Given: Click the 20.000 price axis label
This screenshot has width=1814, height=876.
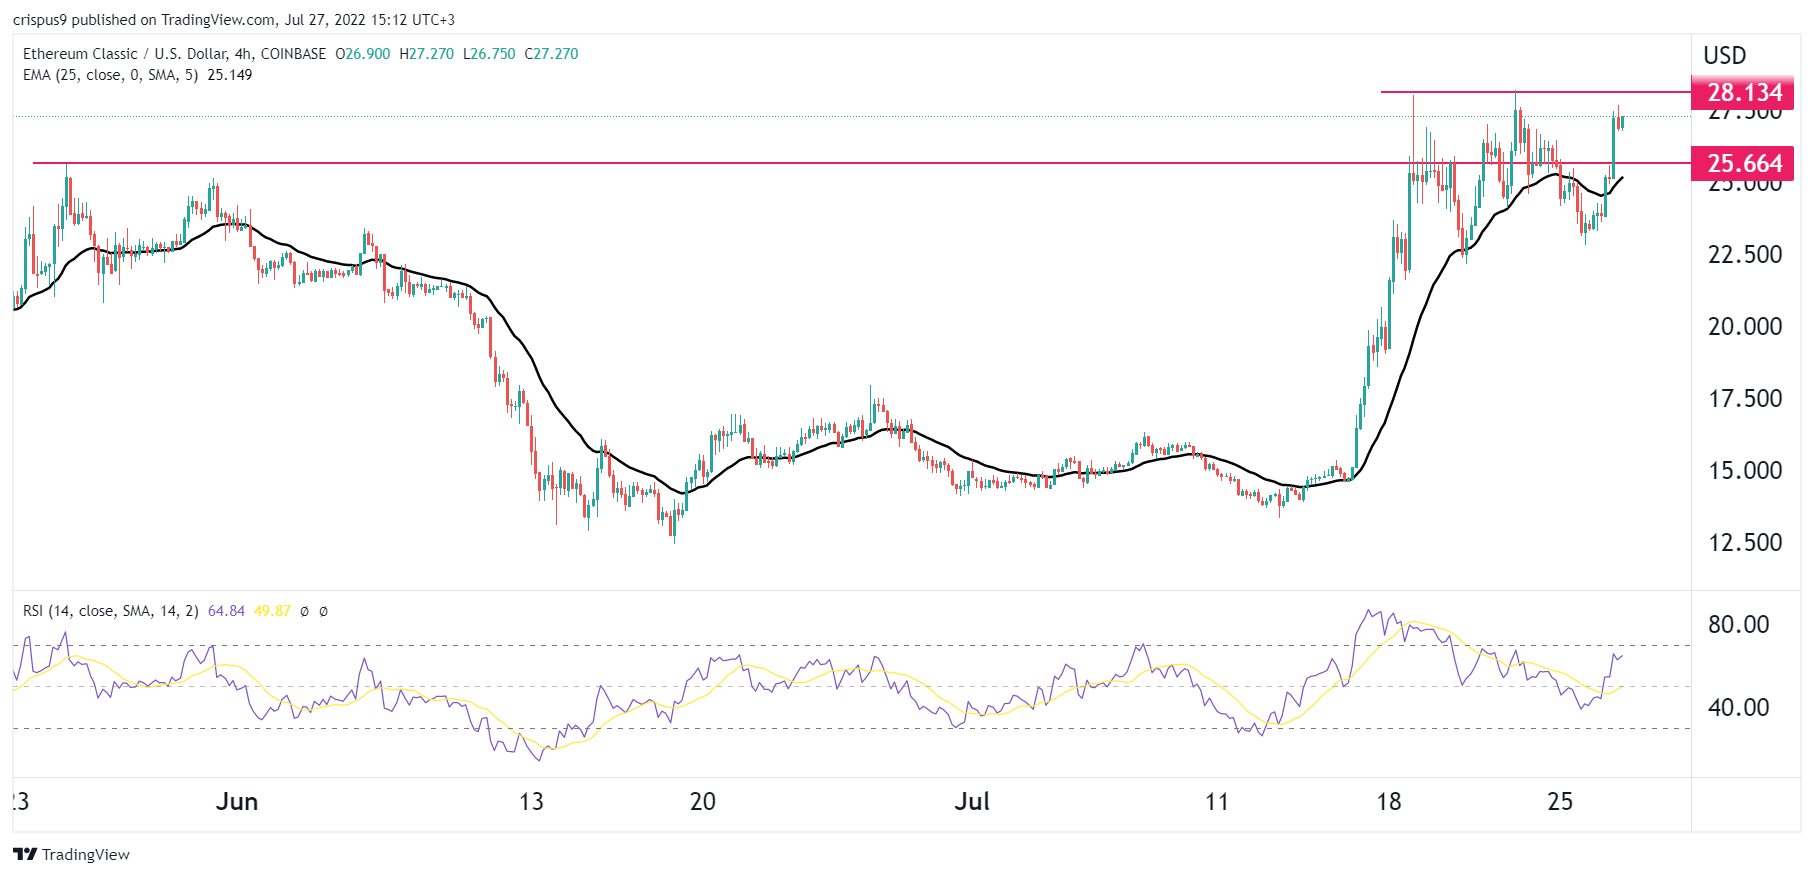Looking at the screenshot, I should click(x=1745, y=327).
